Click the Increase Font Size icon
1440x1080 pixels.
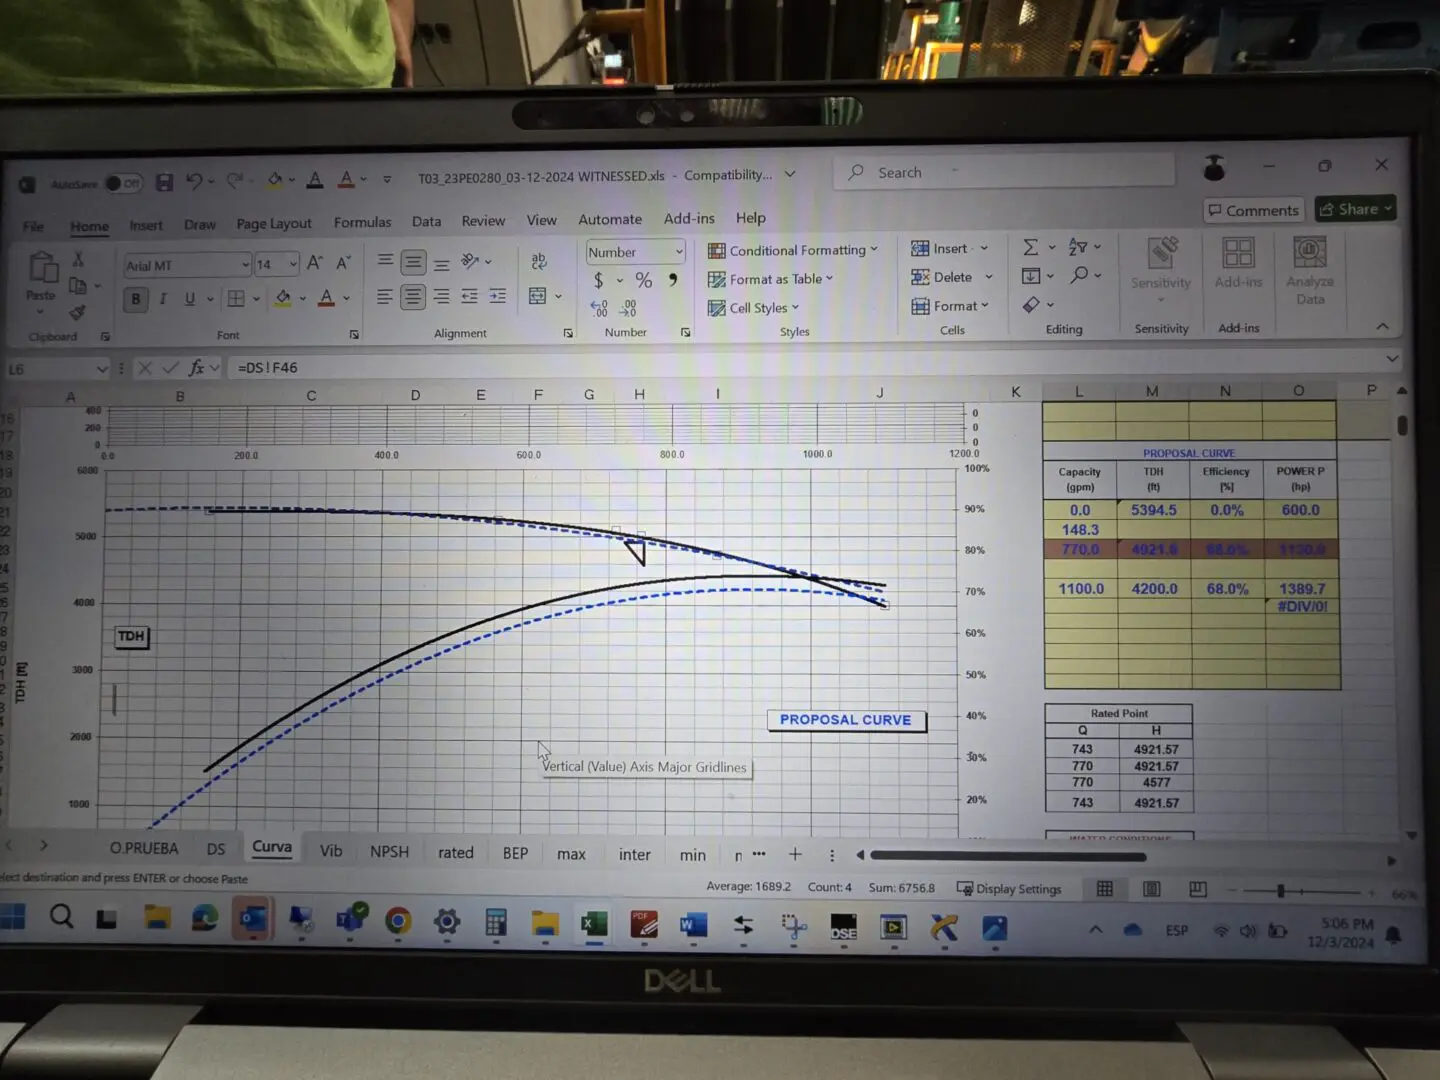click(315, 263)
